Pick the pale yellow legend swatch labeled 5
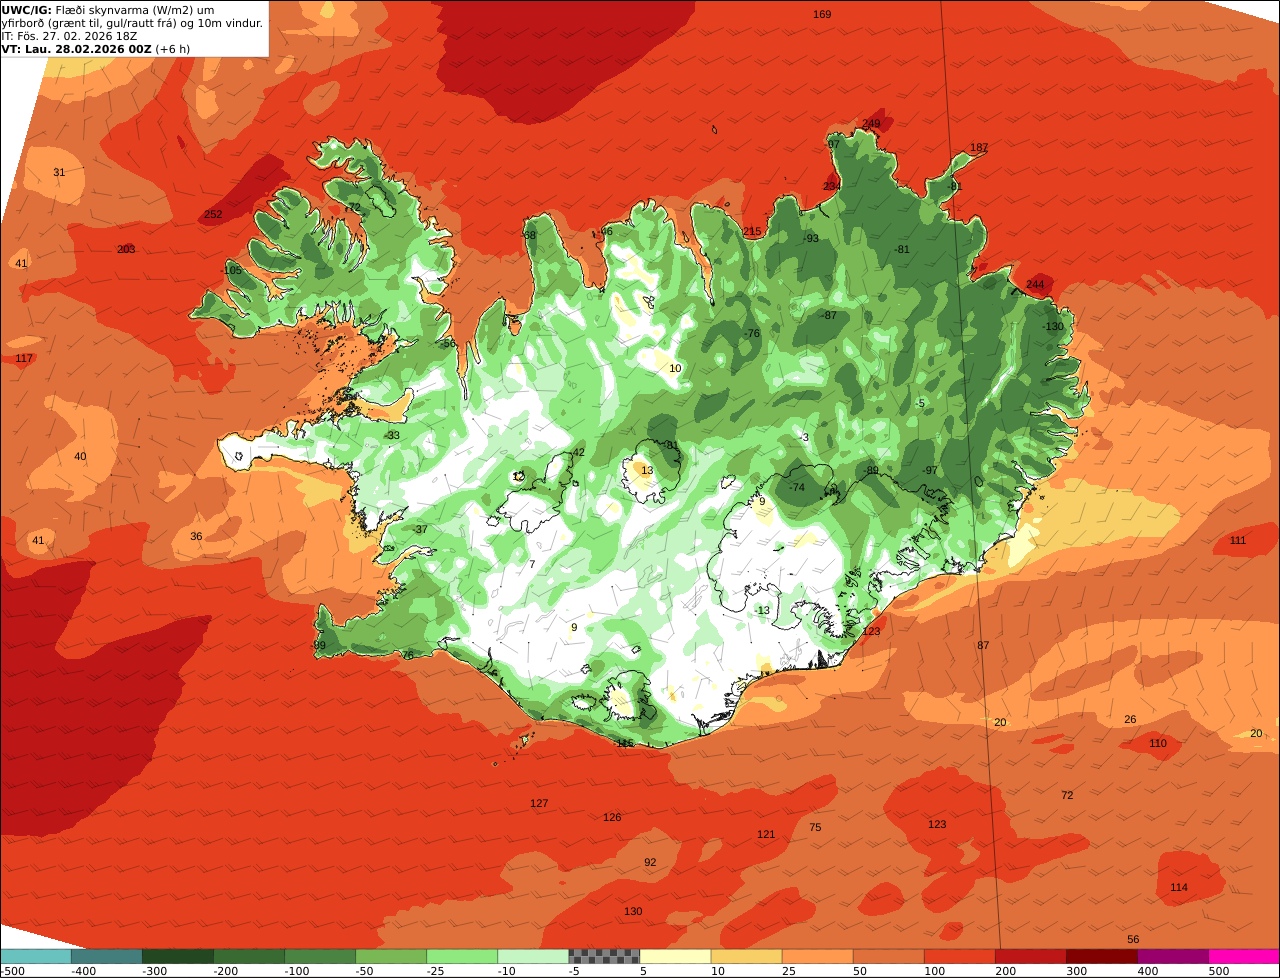The height and width of the screenshot is (978, 1280). click(675, 956)
